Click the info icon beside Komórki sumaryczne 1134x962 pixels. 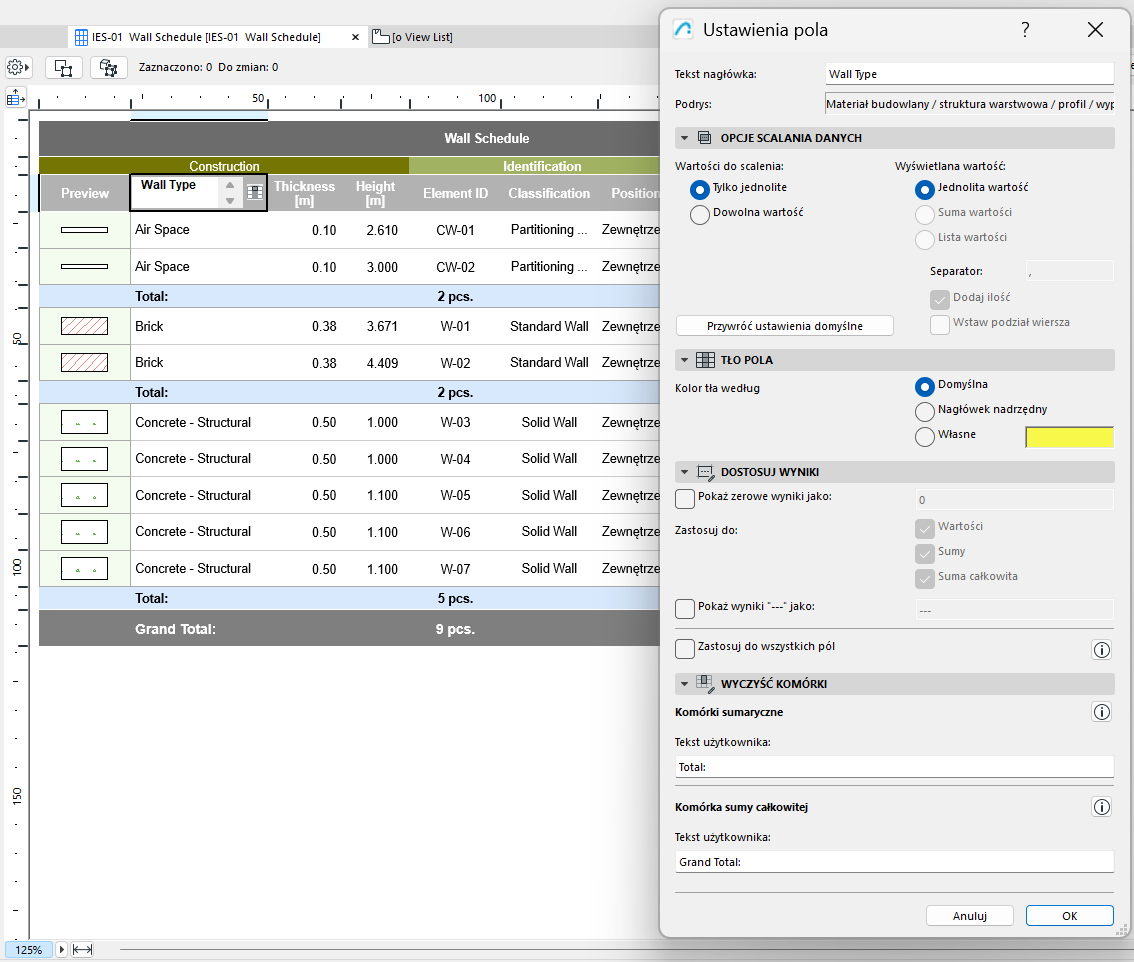point(1101,712)
